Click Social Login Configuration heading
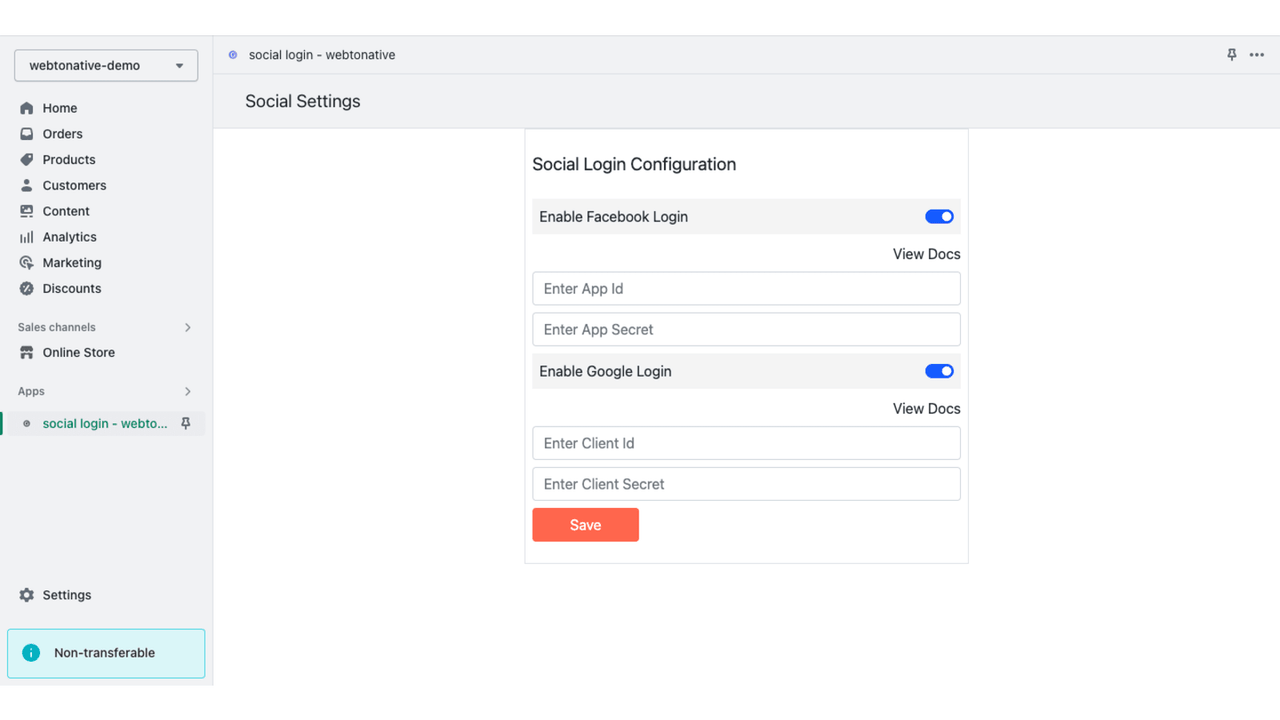This screenshot has width=1280, height=720. 634,165
